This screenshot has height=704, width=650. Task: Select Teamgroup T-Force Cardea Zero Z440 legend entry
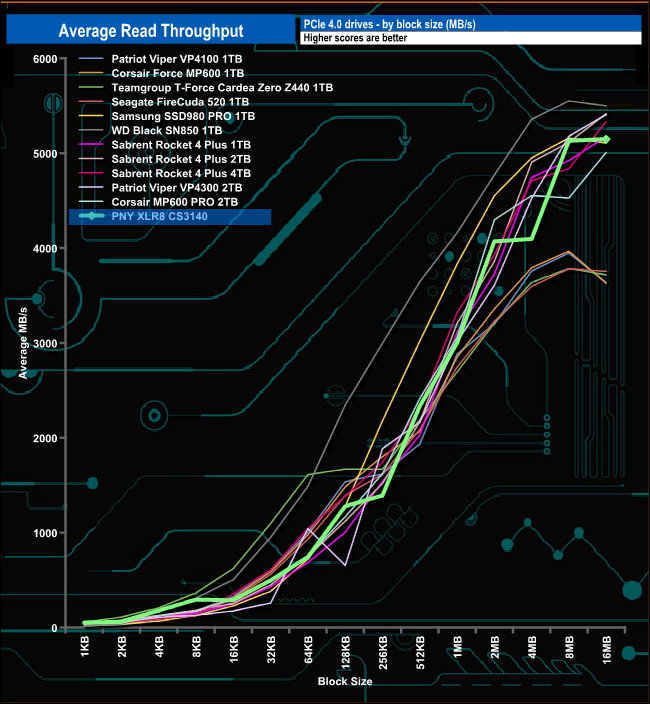click(x=206, y=88)
